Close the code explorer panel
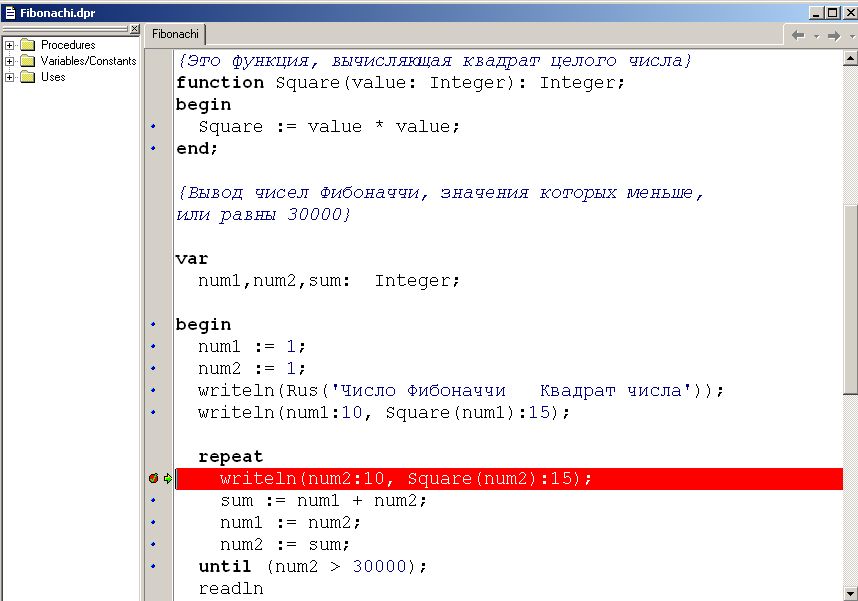The image size is (858, 601). (135, 28)
